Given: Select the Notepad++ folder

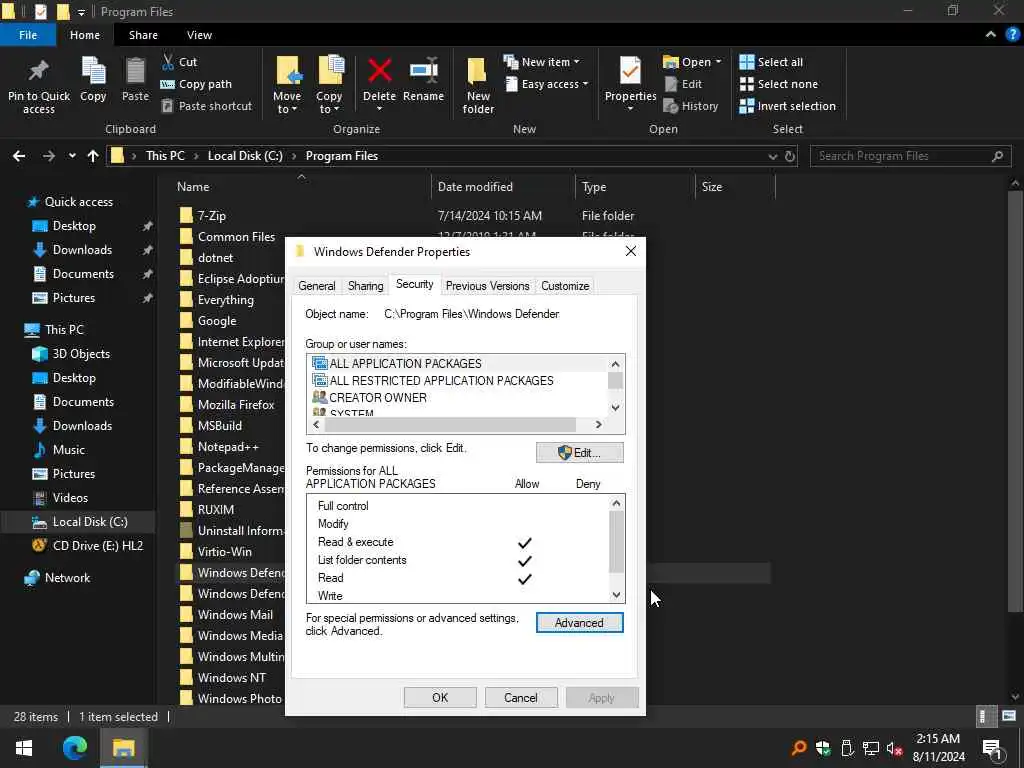Looking at the screenshot, I should tap(228, 447).
